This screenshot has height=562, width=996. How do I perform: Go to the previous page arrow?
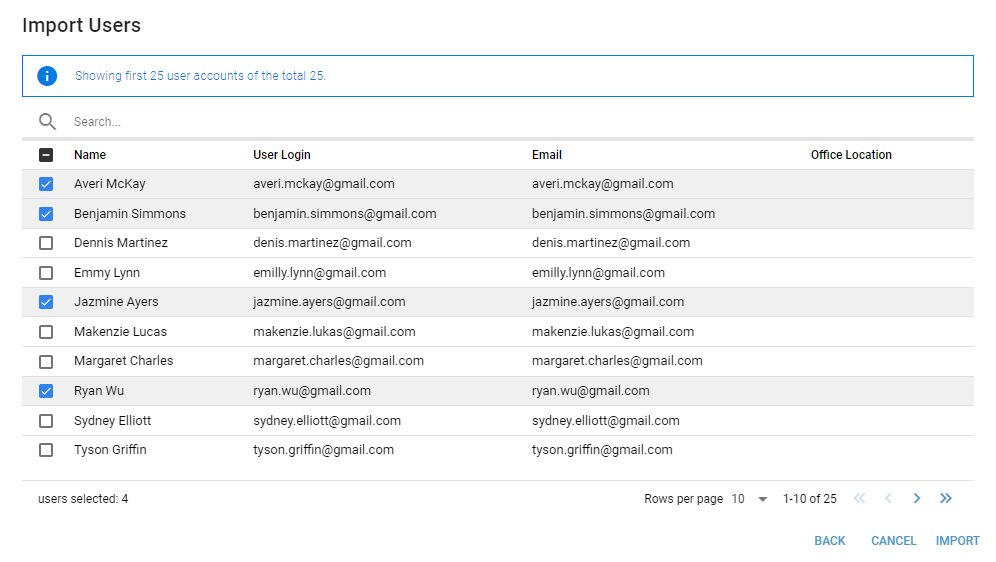tap(888, 499)
